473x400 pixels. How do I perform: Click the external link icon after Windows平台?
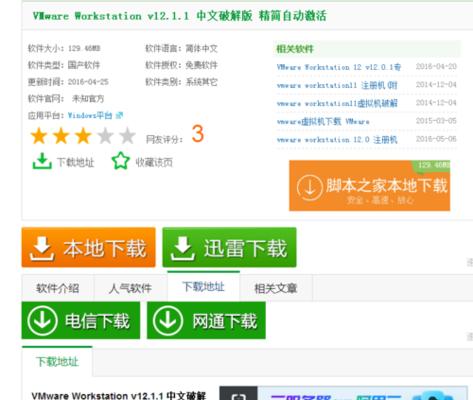pyautogui.click(x=119, y=115)
